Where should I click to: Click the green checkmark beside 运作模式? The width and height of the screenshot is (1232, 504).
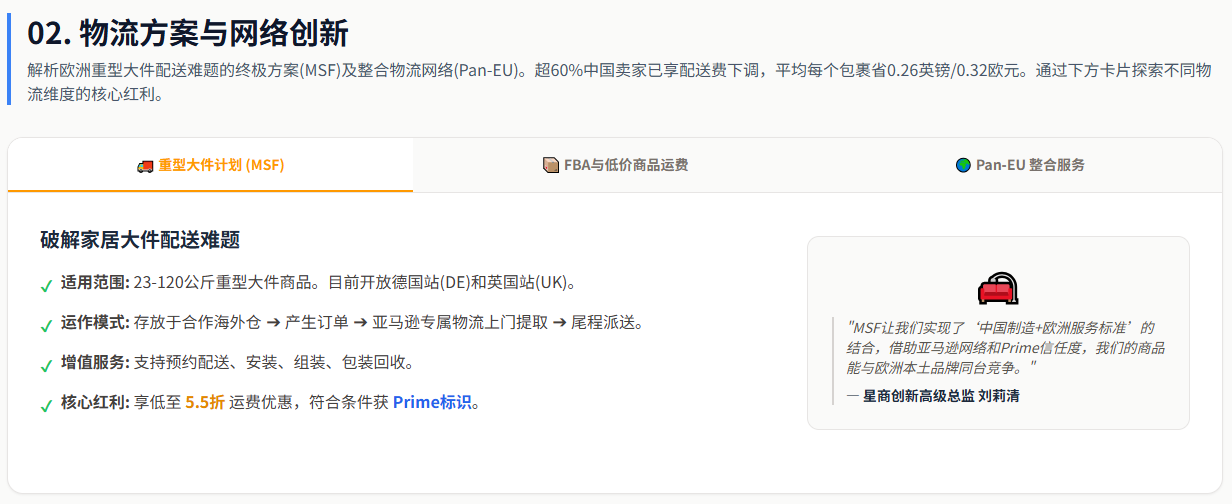tap(46, 326)
